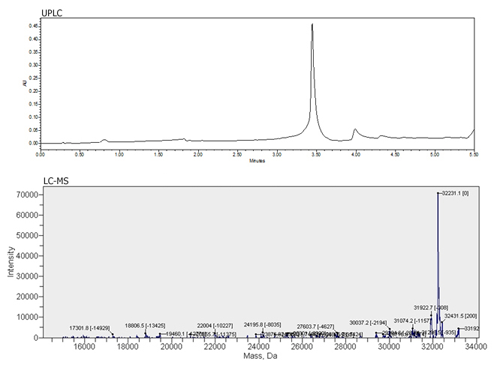This screenshot has height=366, width=500.
Task: Click the 34000 mass axis tick label
Action: tap(476, 346)
